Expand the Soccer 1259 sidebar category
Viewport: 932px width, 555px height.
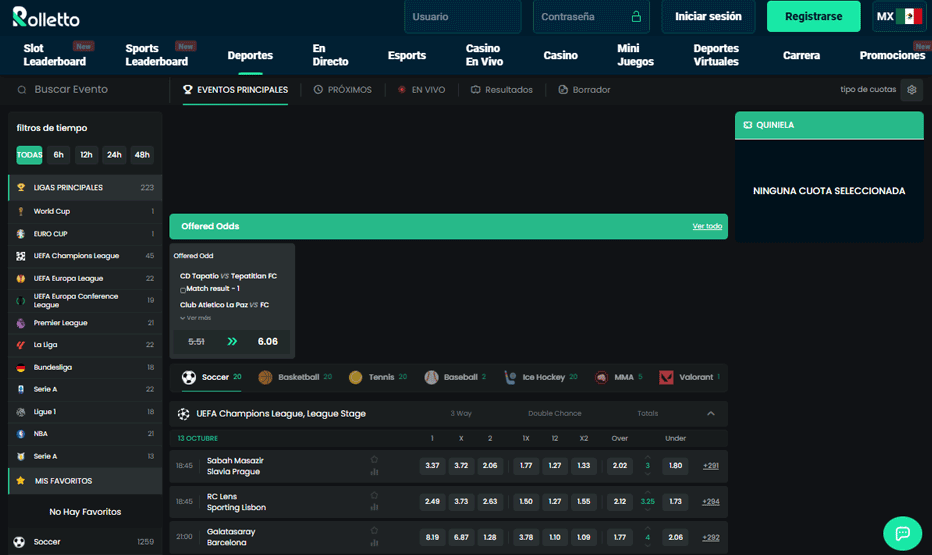click(86, 542)
